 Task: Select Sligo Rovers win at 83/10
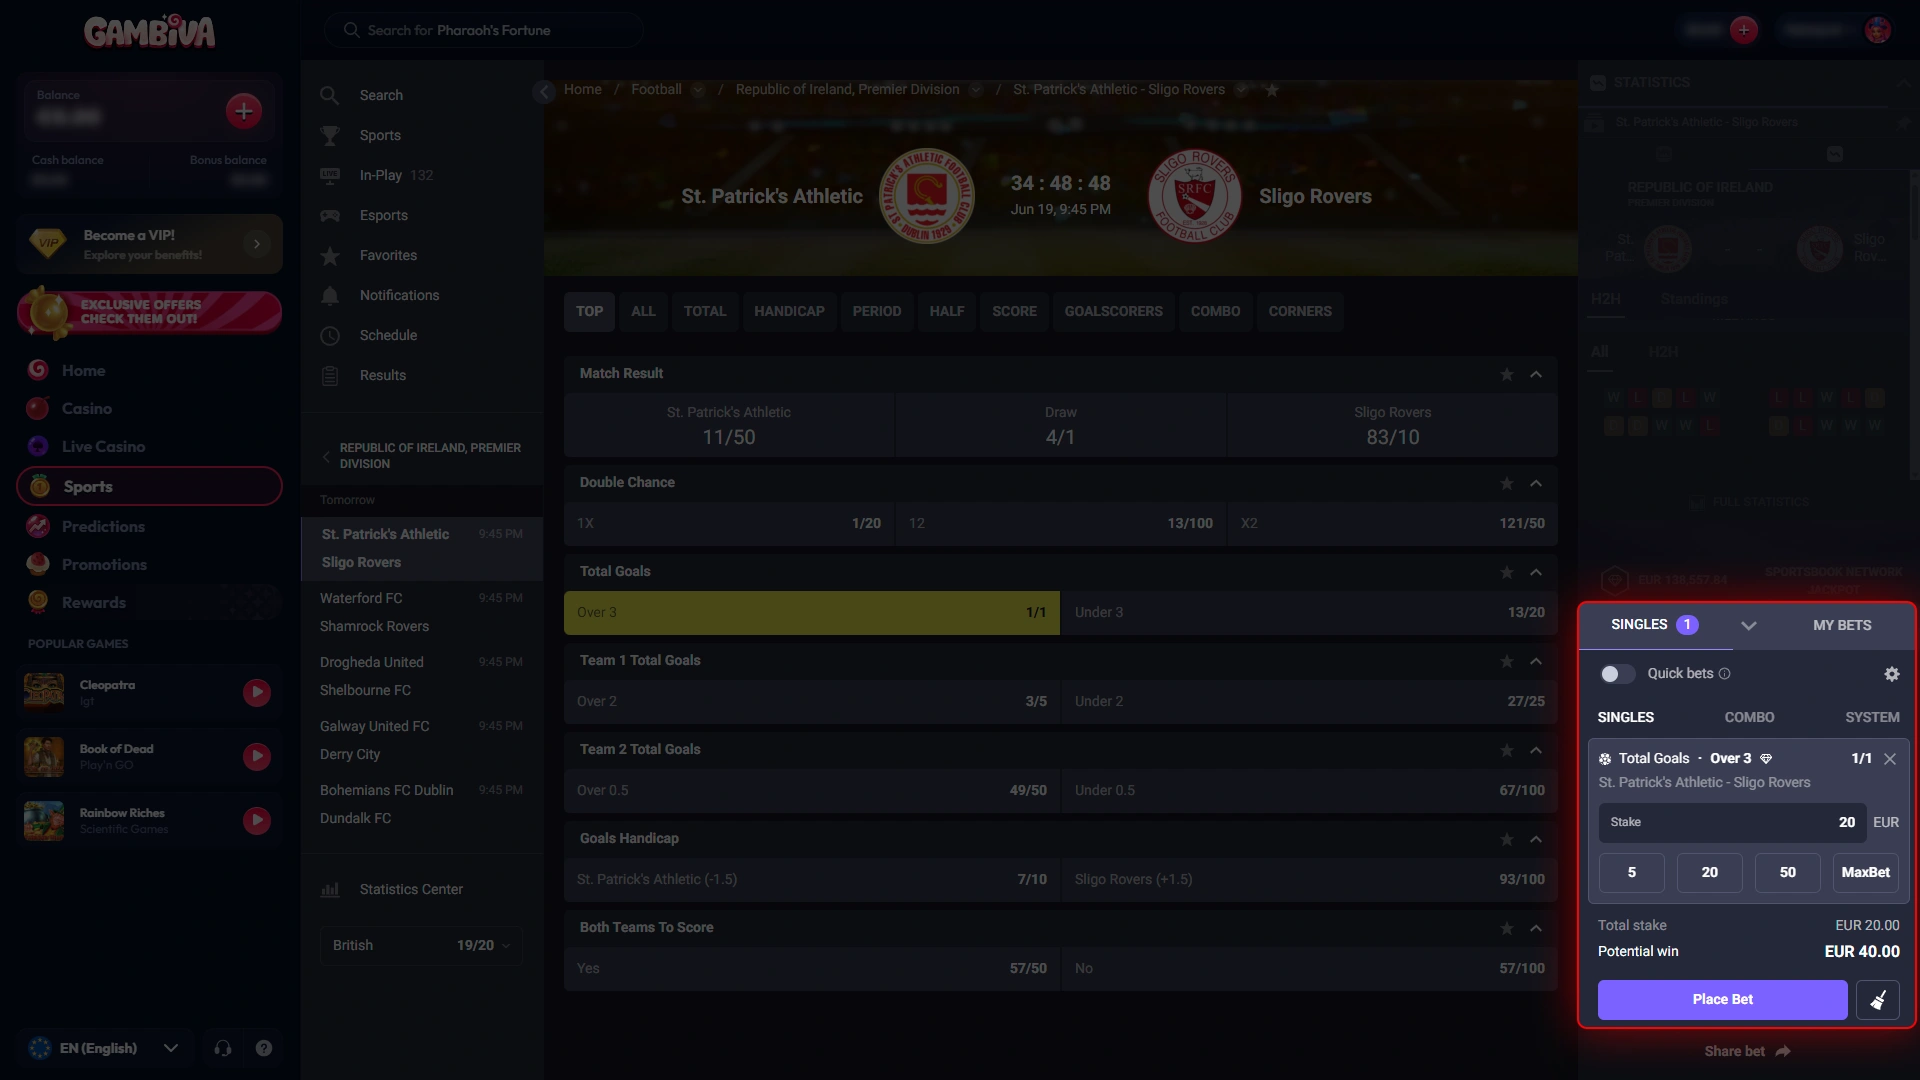pos(1392,425)
